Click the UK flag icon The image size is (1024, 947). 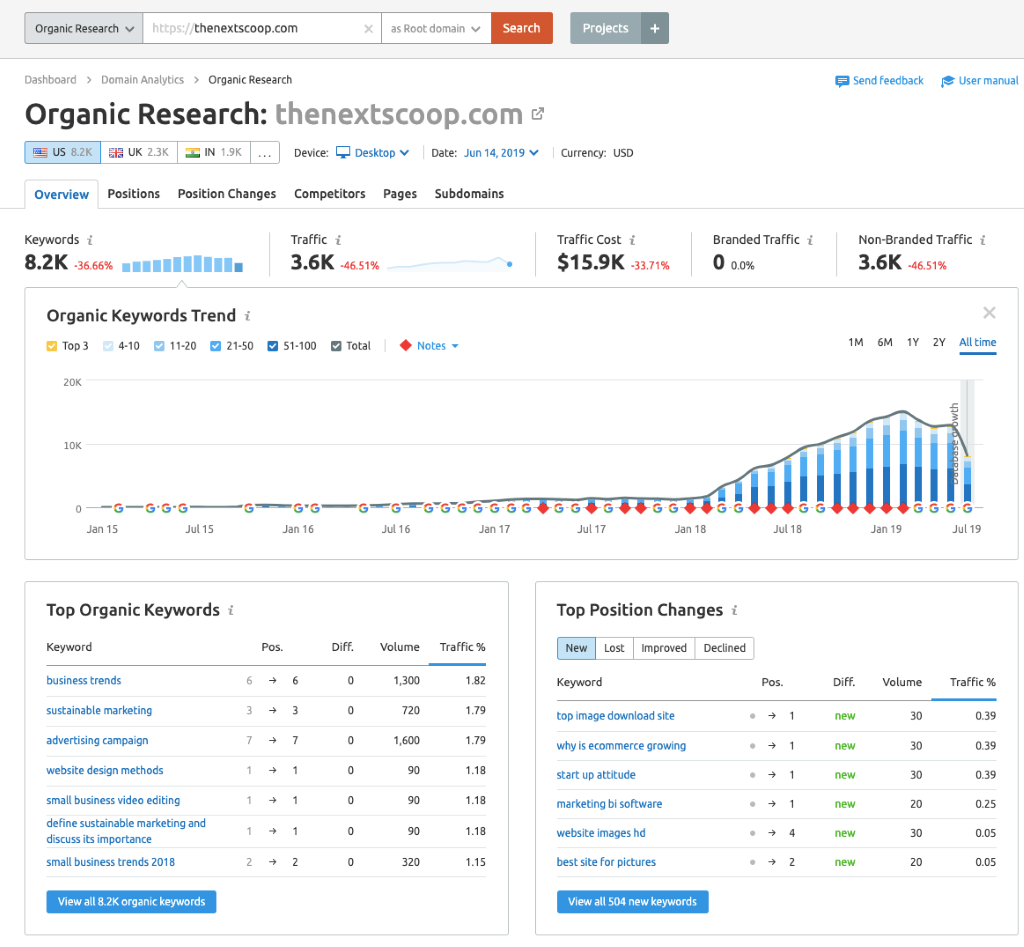[x=116, y=152]
